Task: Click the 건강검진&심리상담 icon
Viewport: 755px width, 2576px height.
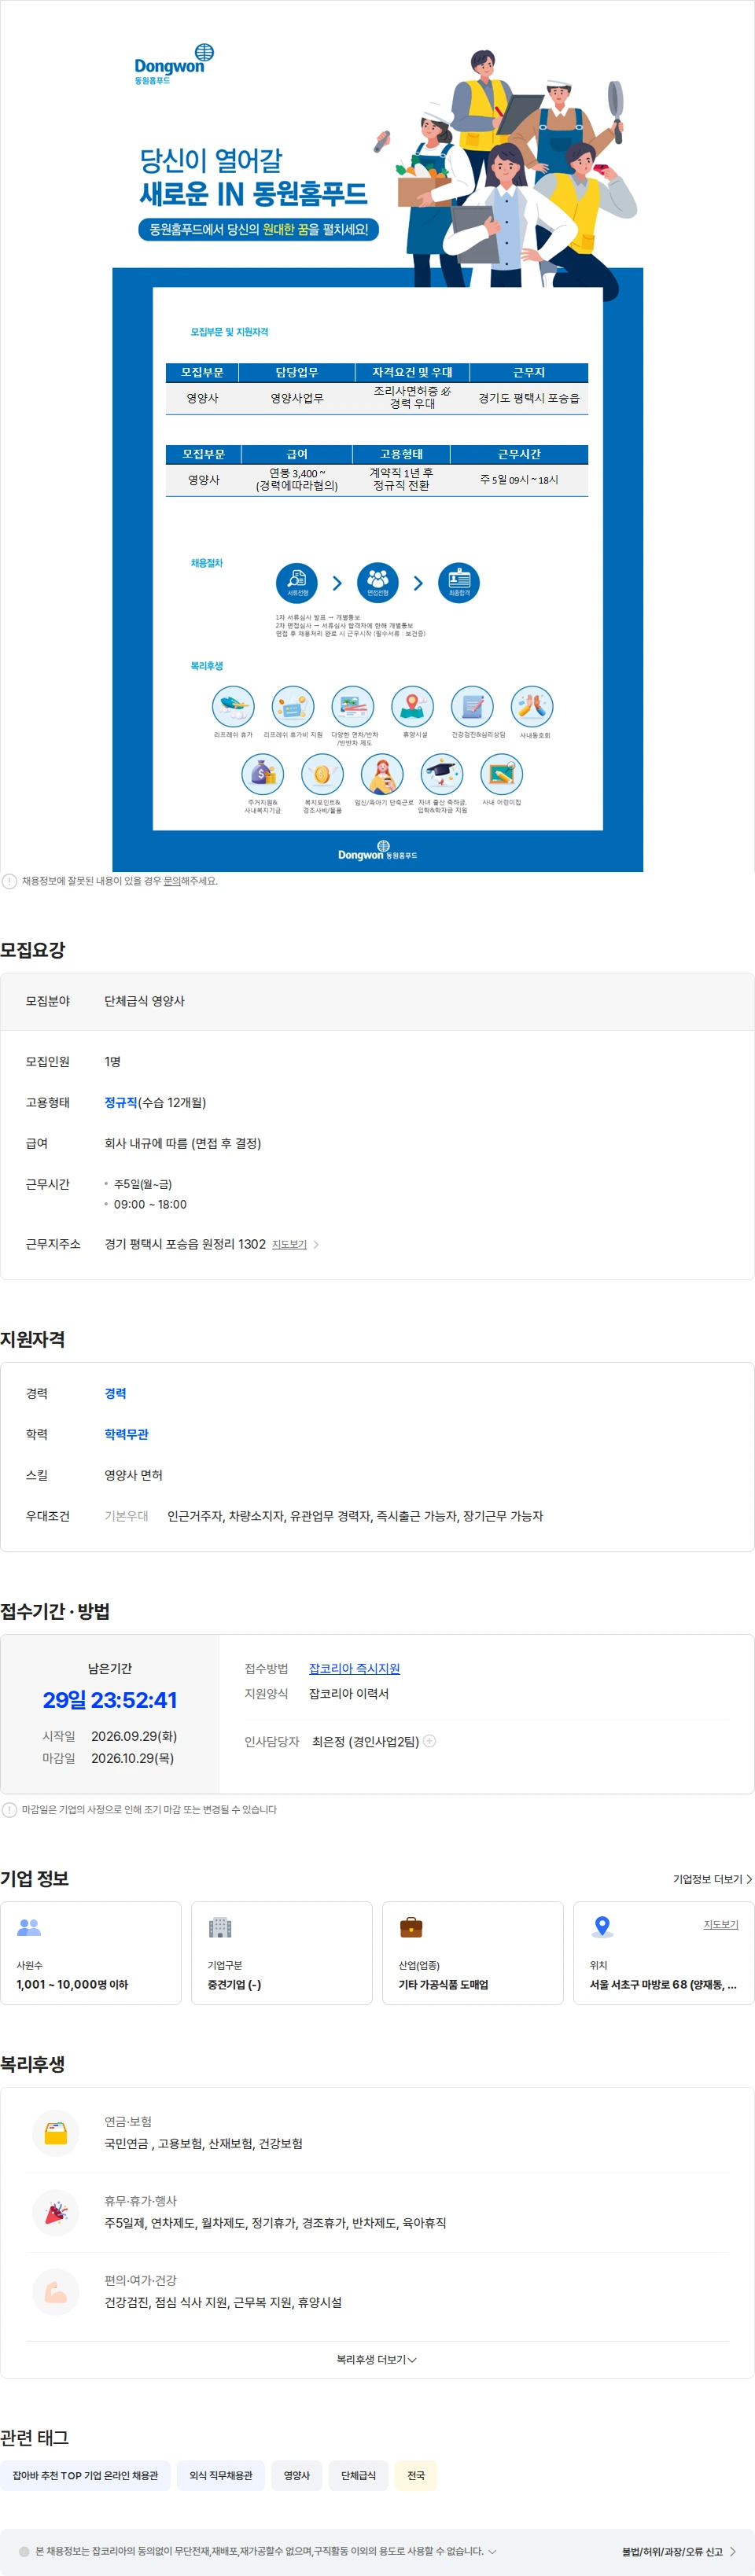Action: (x=472, y=706)
